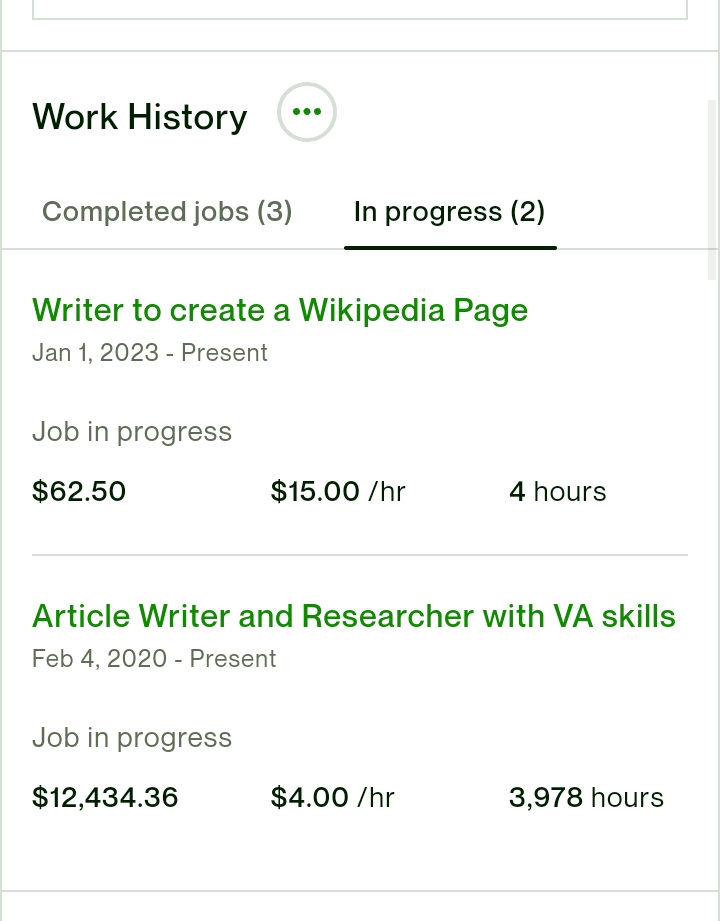Viewport: 720px width, 921px height.
Task: Click Job in progress under Article Writer job
Action: click(132, 738)
